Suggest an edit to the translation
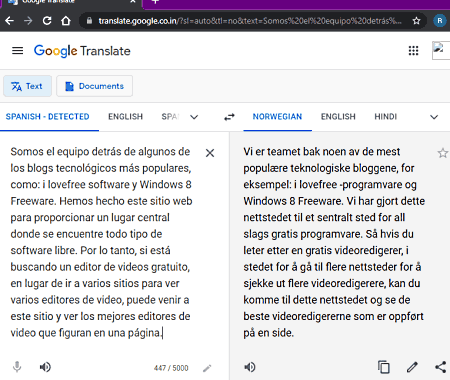This screenshot has width=450, height=380. pyautogui.click(x=412, y=367)
